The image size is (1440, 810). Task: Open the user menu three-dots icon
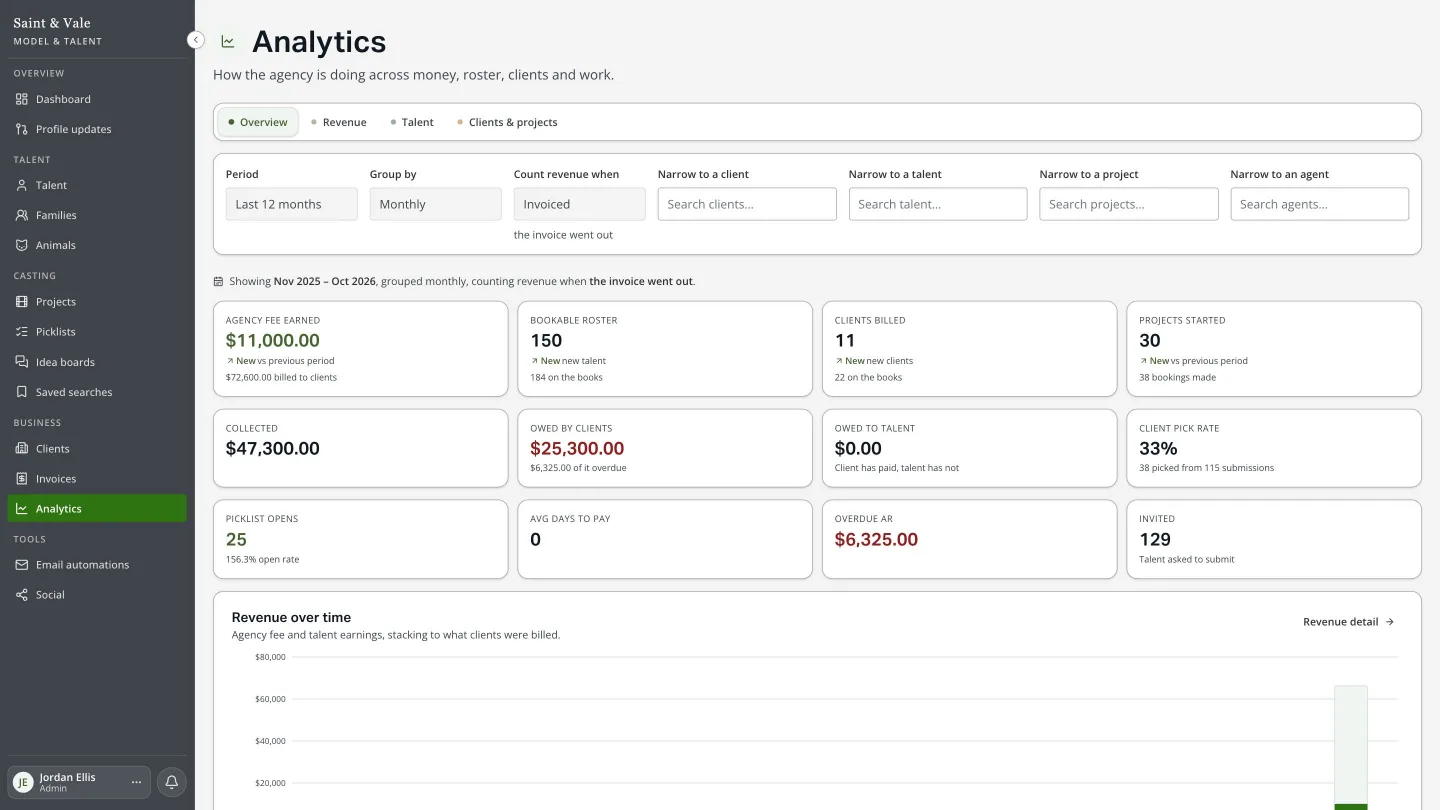click(136, 782)
